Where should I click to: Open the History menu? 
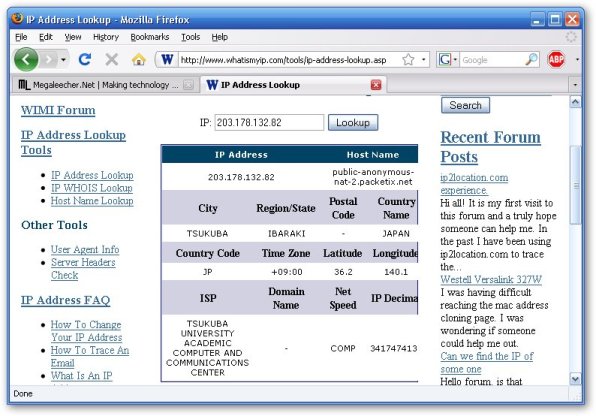pos(106,37)
